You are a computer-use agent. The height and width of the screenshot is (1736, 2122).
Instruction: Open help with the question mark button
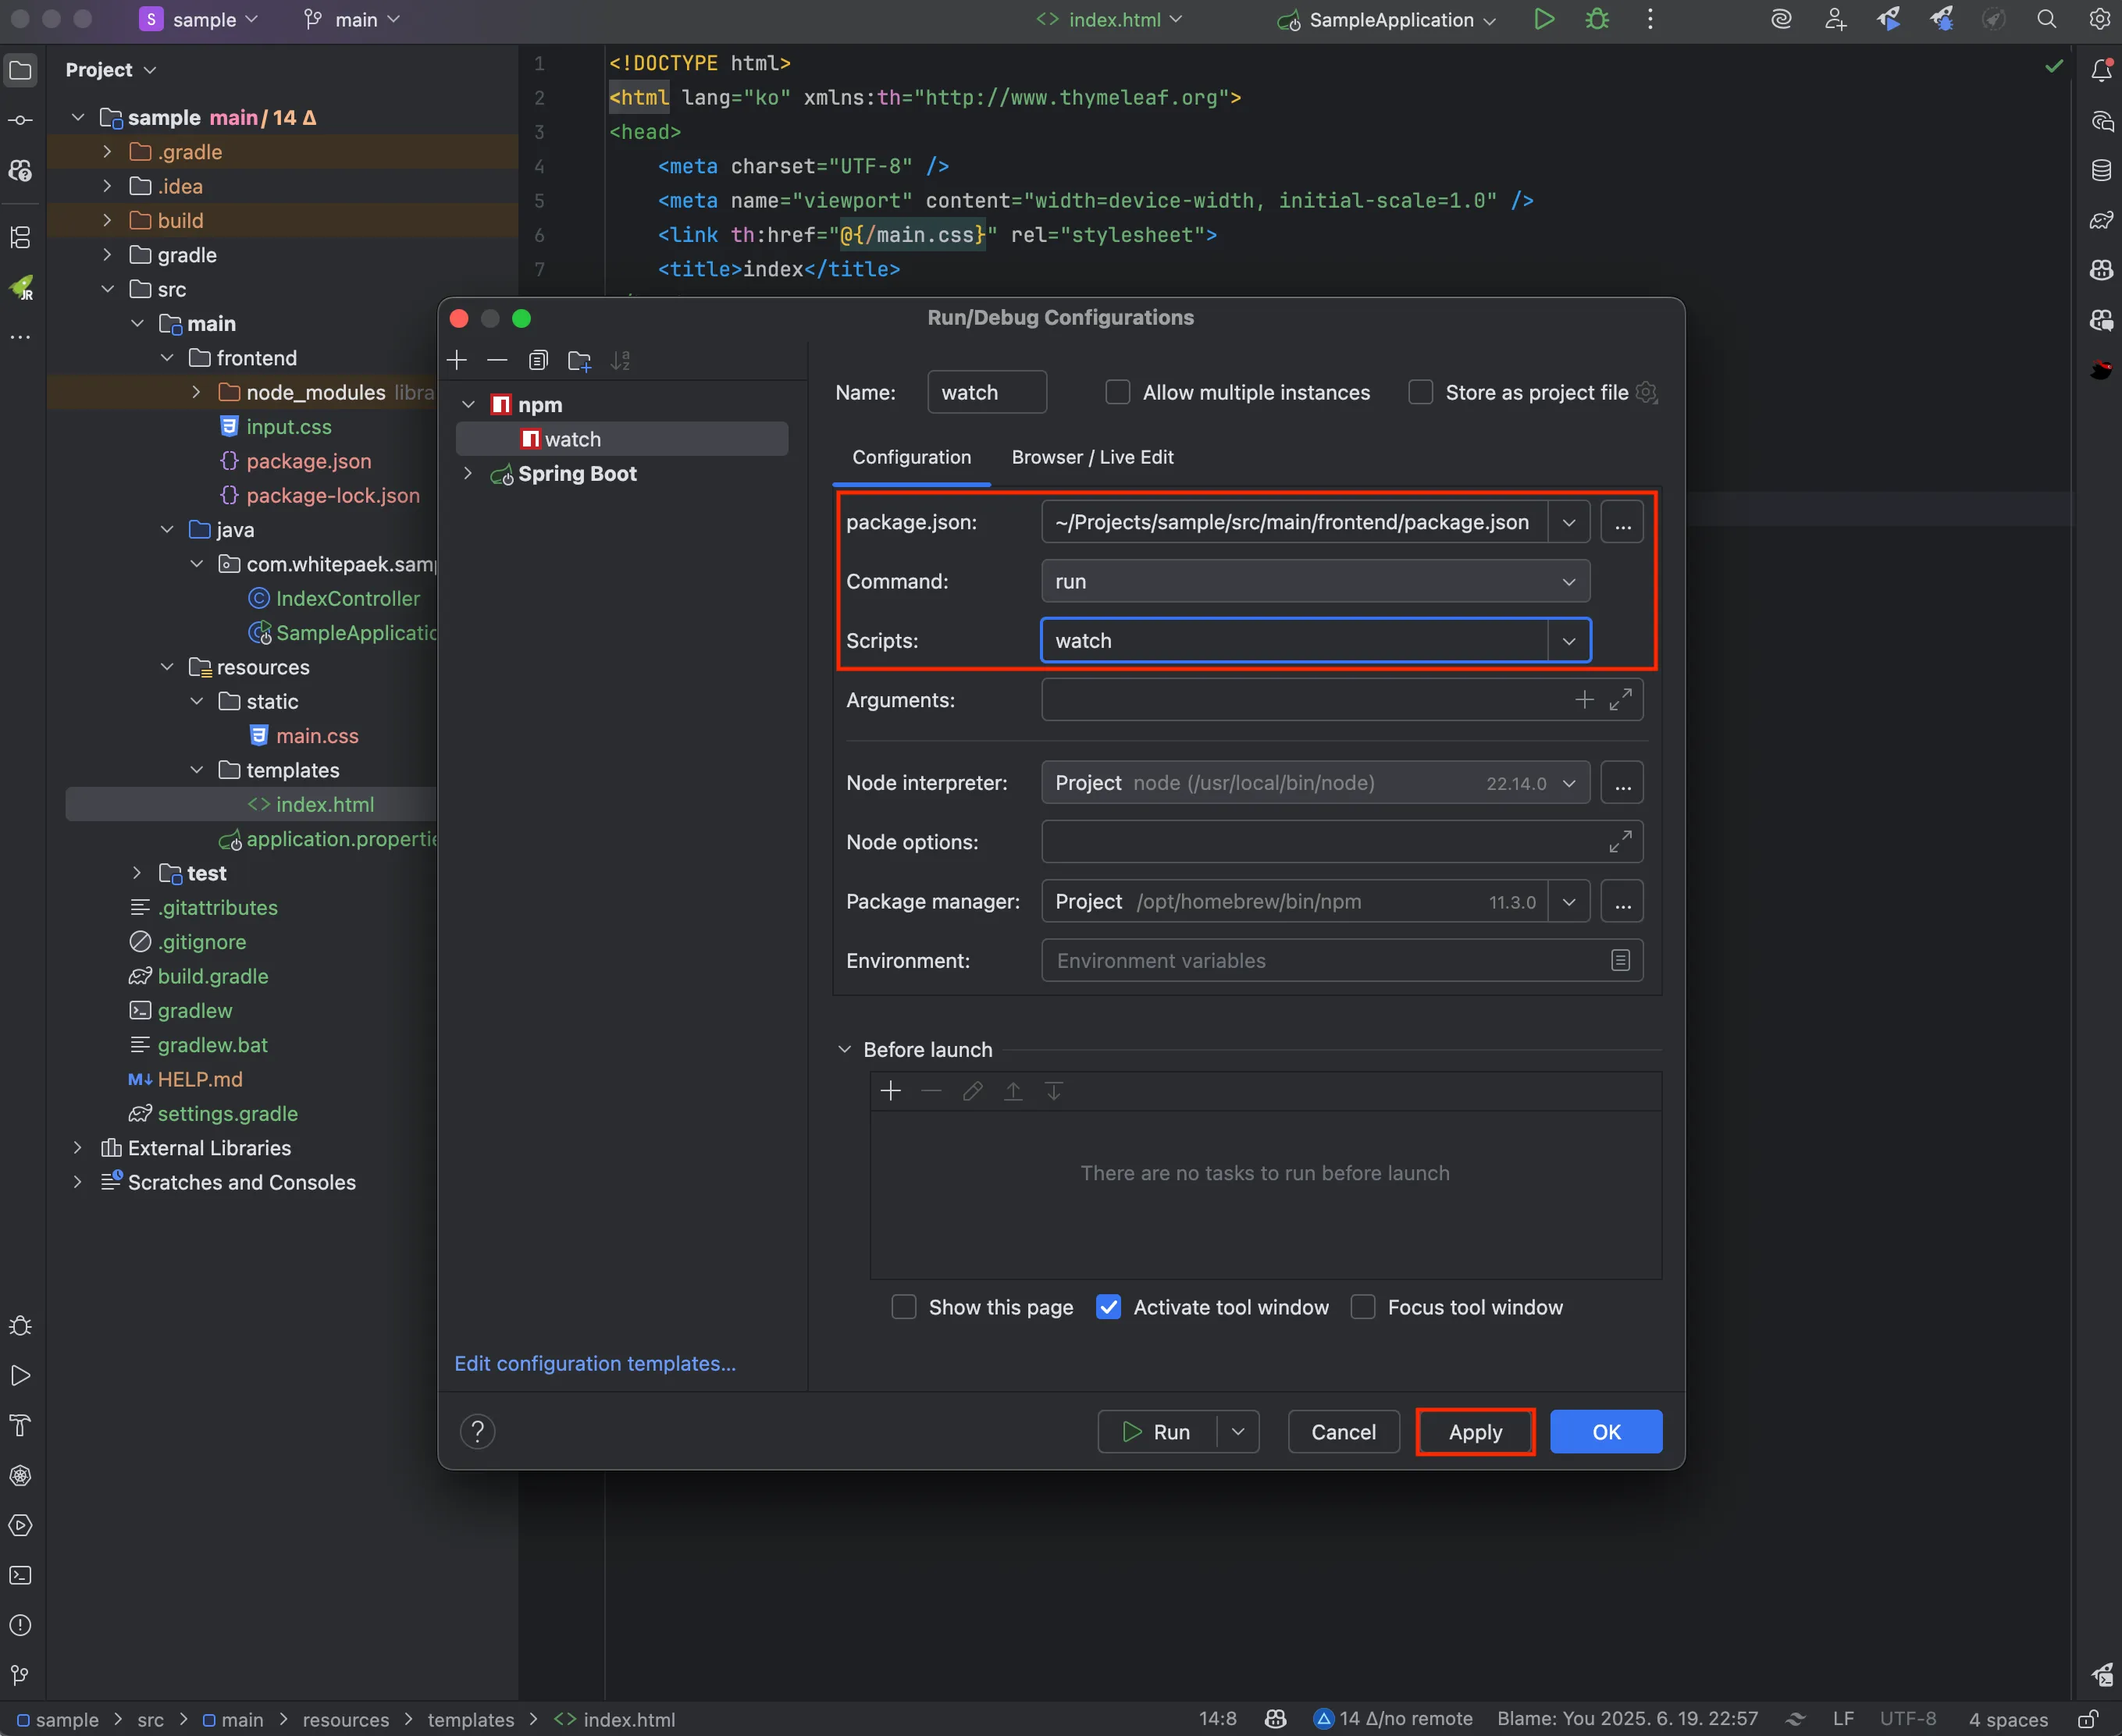click(x=477, y=1432)
